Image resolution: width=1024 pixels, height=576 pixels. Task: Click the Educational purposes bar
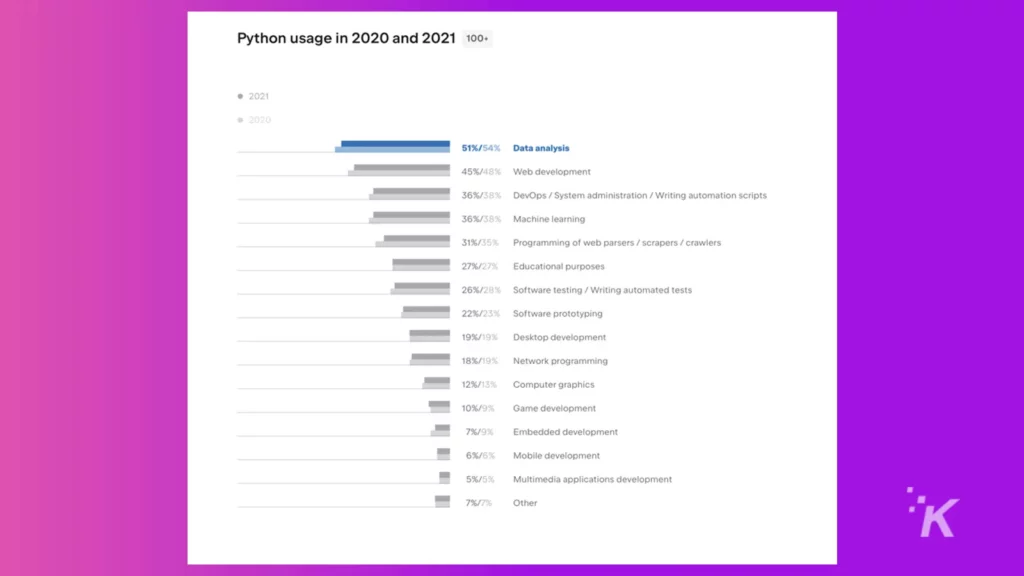(421, 264)
